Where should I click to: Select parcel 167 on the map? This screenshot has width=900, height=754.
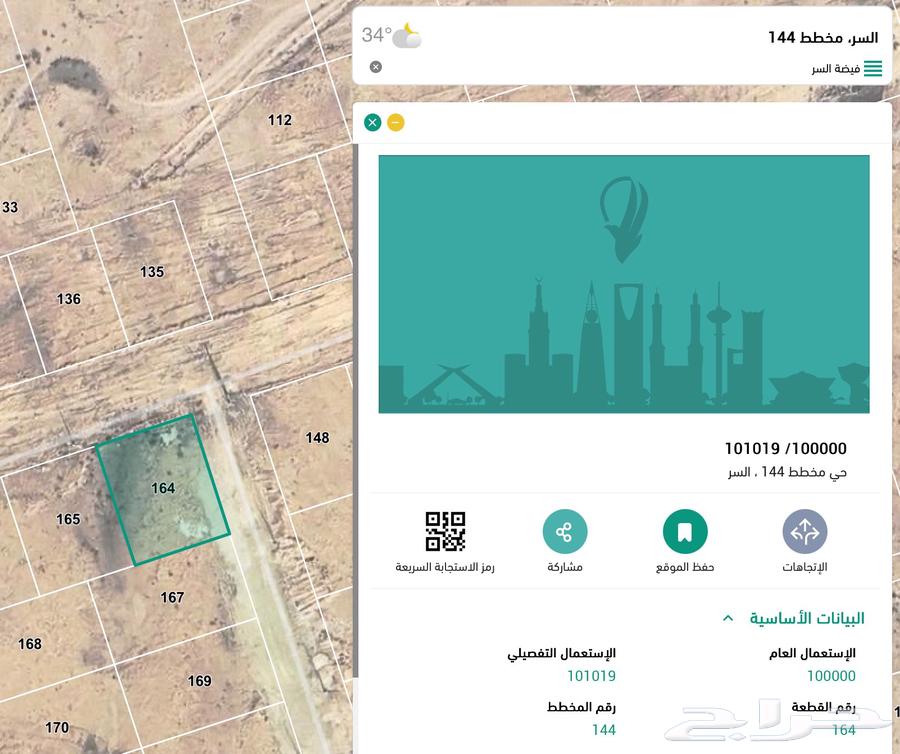coord(172,597)
